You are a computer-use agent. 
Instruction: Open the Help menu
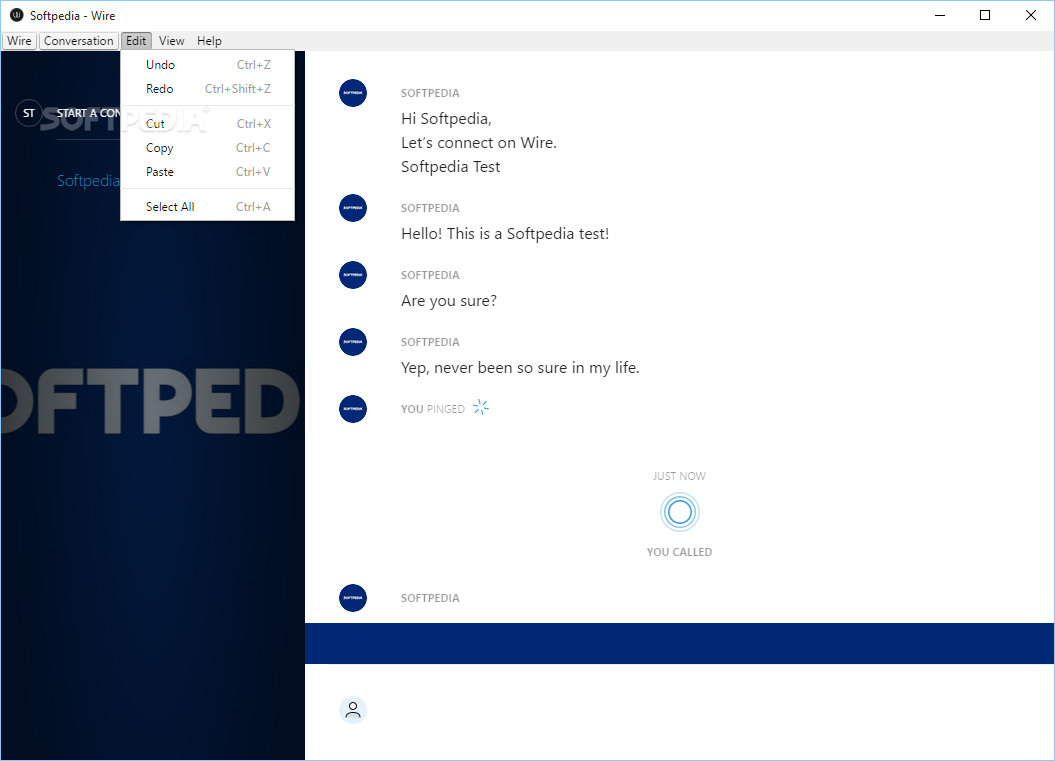click(x=209, y=41)
